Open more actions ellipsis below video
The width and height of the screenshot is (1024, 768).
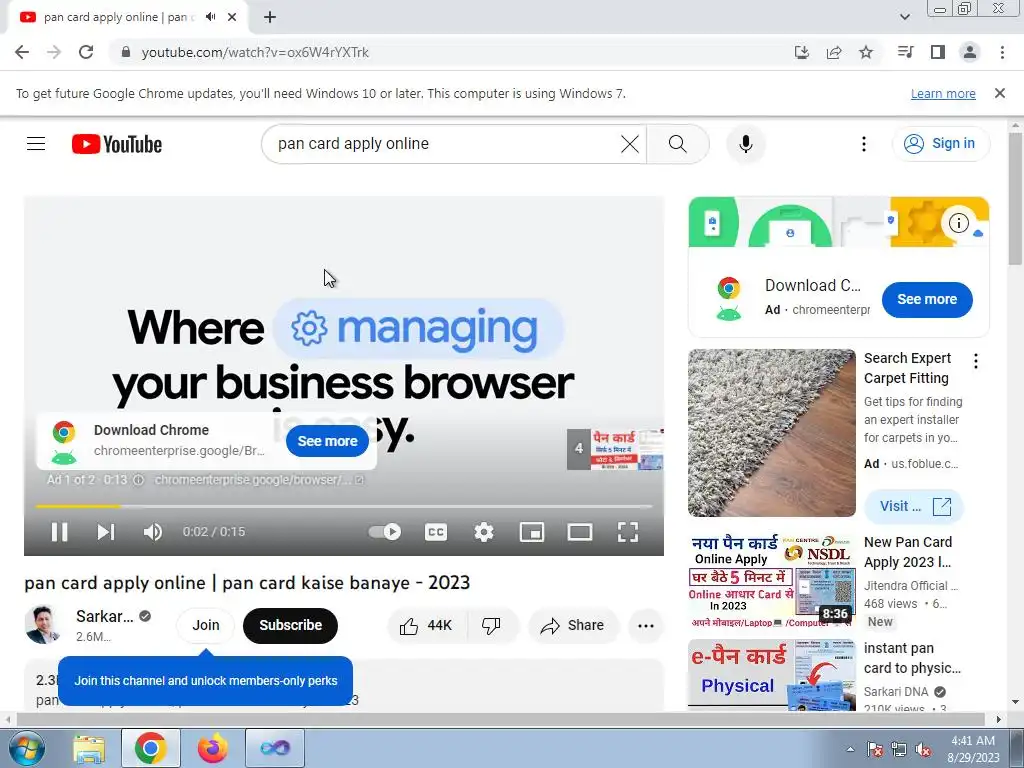click(645, 626)
